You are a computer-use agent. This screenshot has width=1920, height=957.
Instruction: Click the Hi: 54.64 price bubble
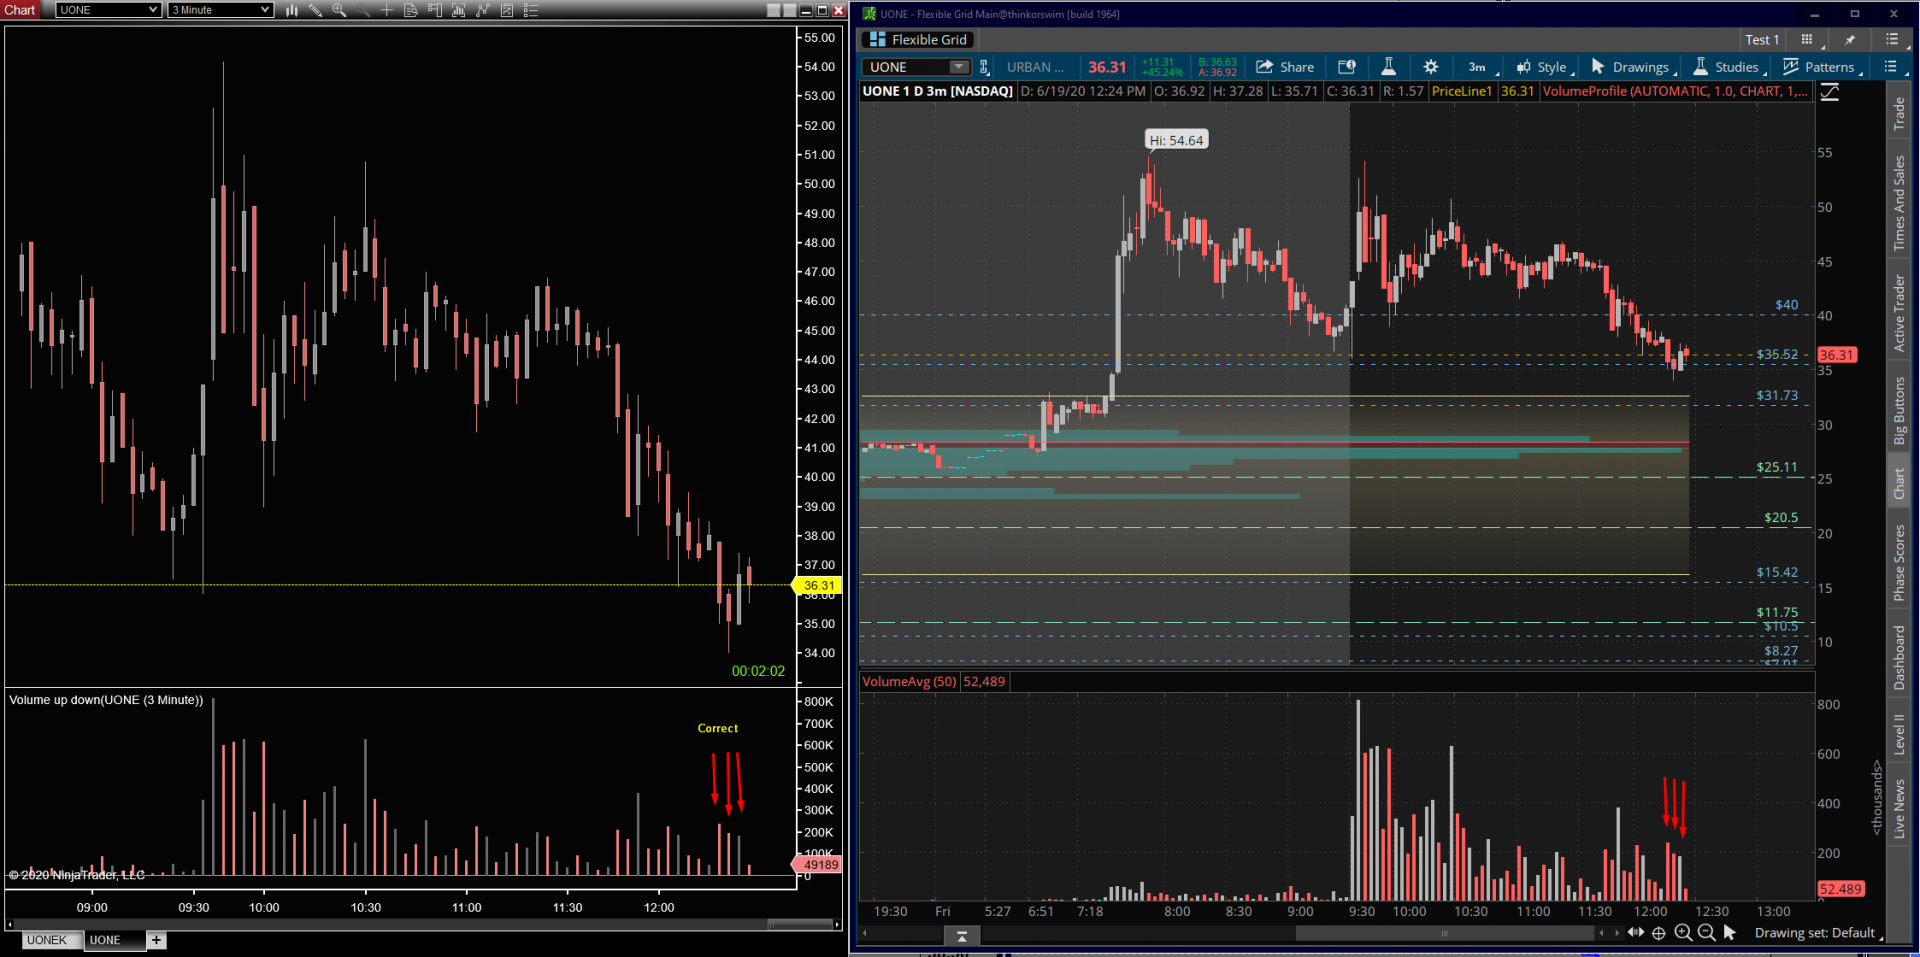[1176, 140]
